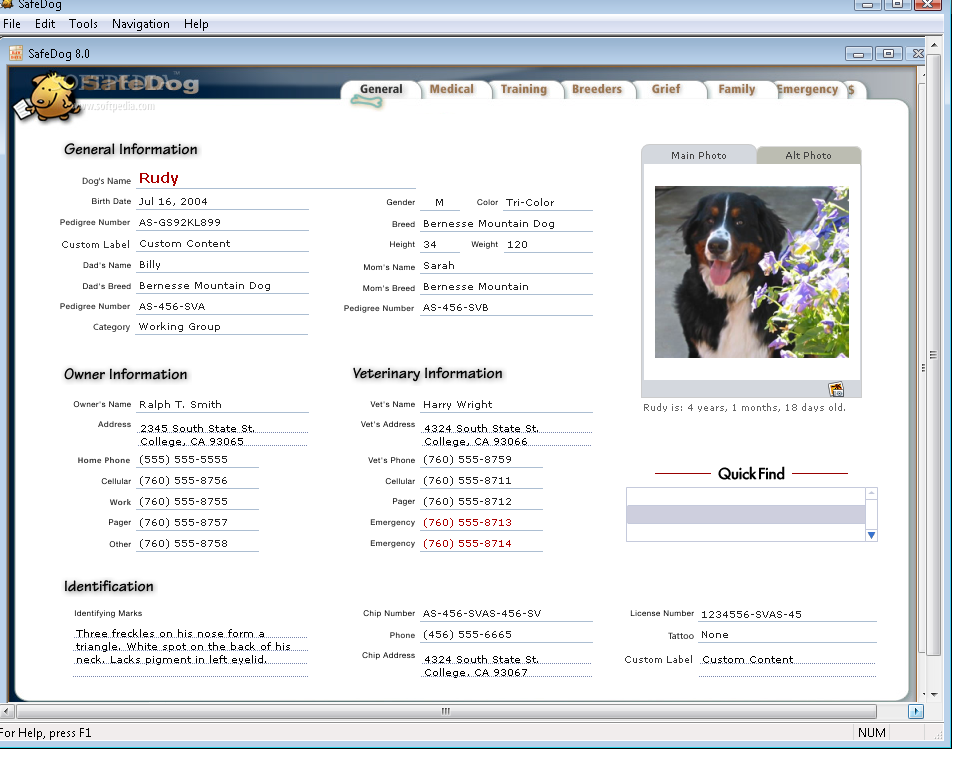Click owner Work phone field

tap(197, 502)
